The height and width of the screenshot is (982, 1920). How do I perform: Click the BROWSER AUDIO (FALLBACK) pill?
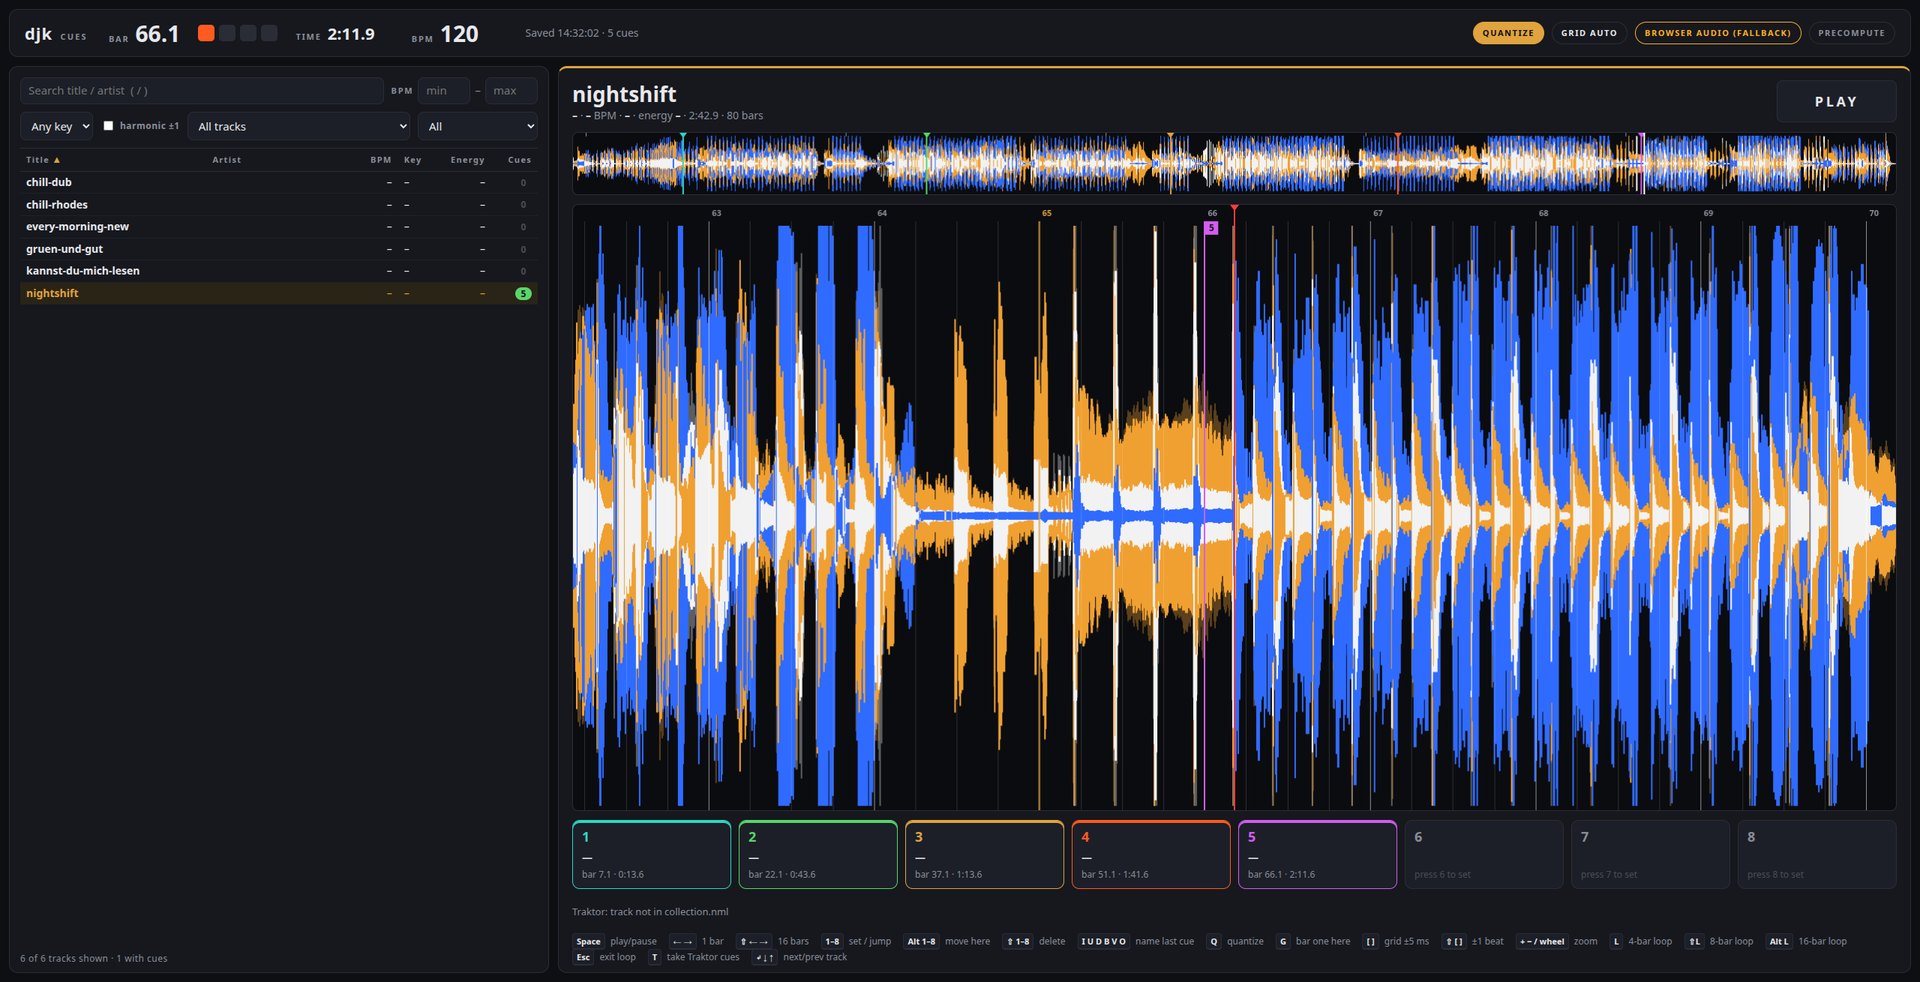click(1718, 33)
